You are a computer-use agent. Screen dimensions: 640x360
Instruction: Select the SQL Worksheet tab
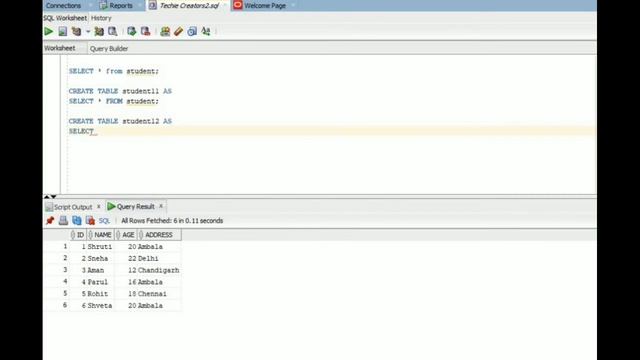pos(65,18)
